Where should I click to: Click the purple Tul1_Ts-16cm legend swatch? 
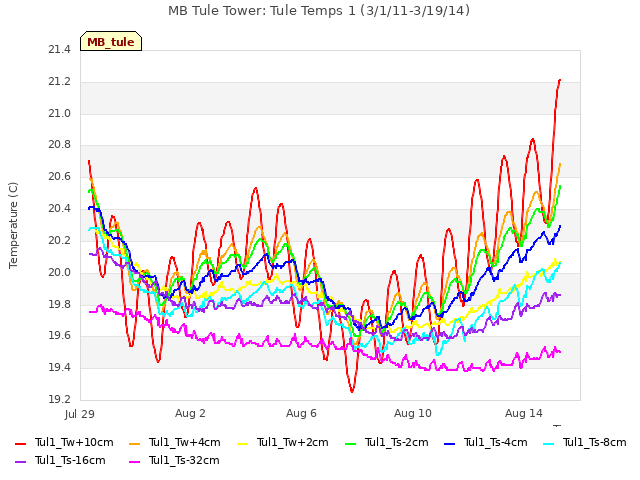(x=20, y=461)
